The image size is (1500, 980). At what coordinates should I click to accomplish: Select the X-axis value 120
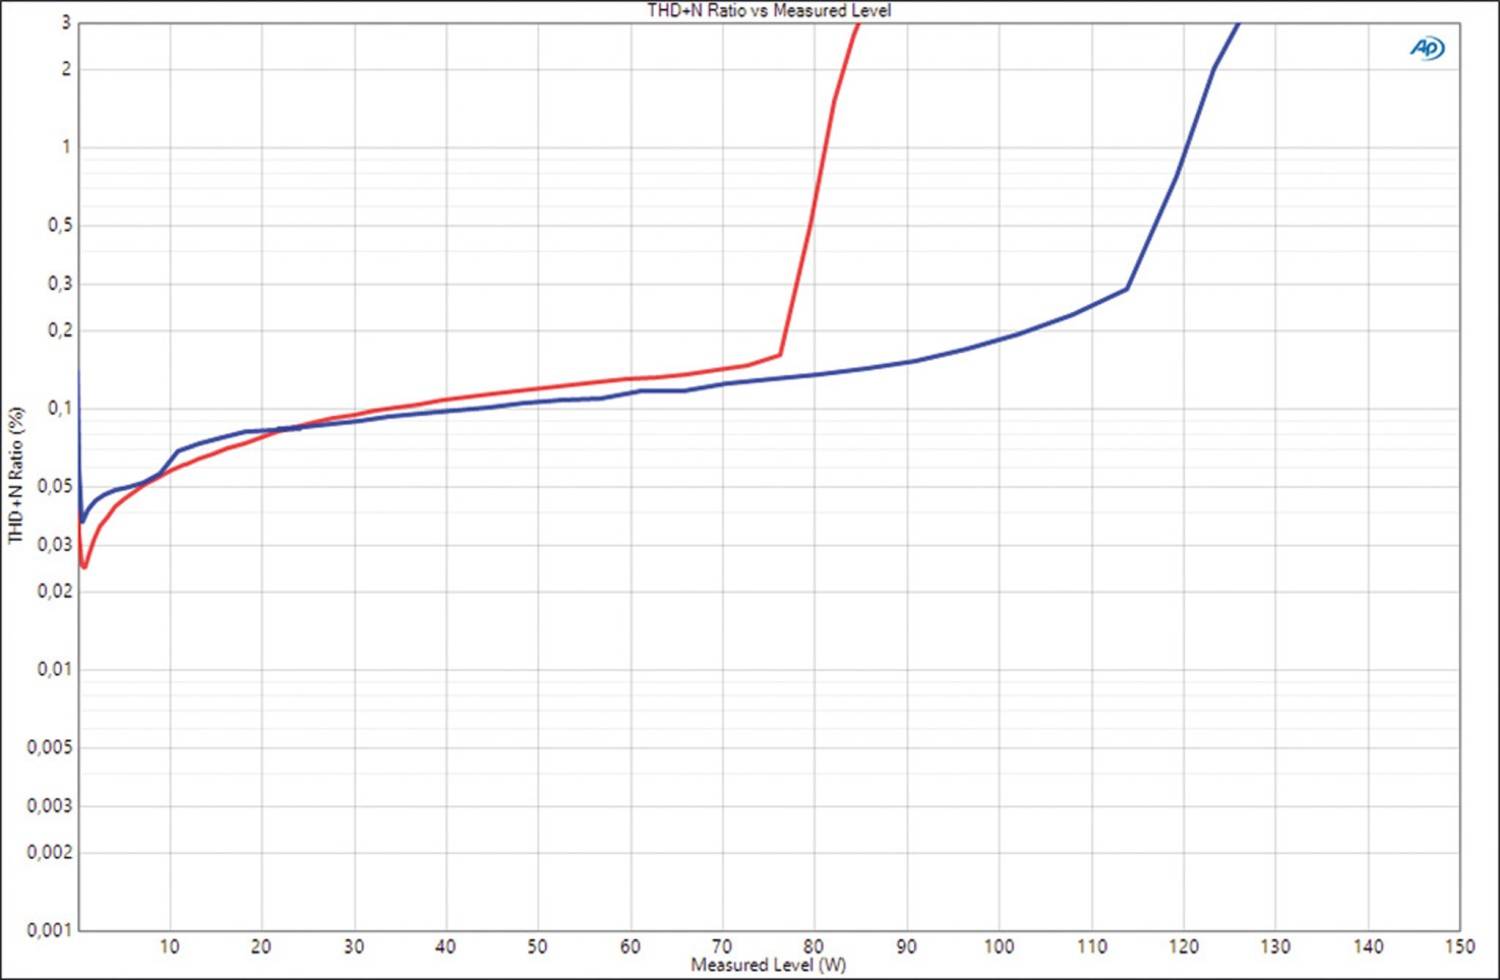click(1183, 946)
